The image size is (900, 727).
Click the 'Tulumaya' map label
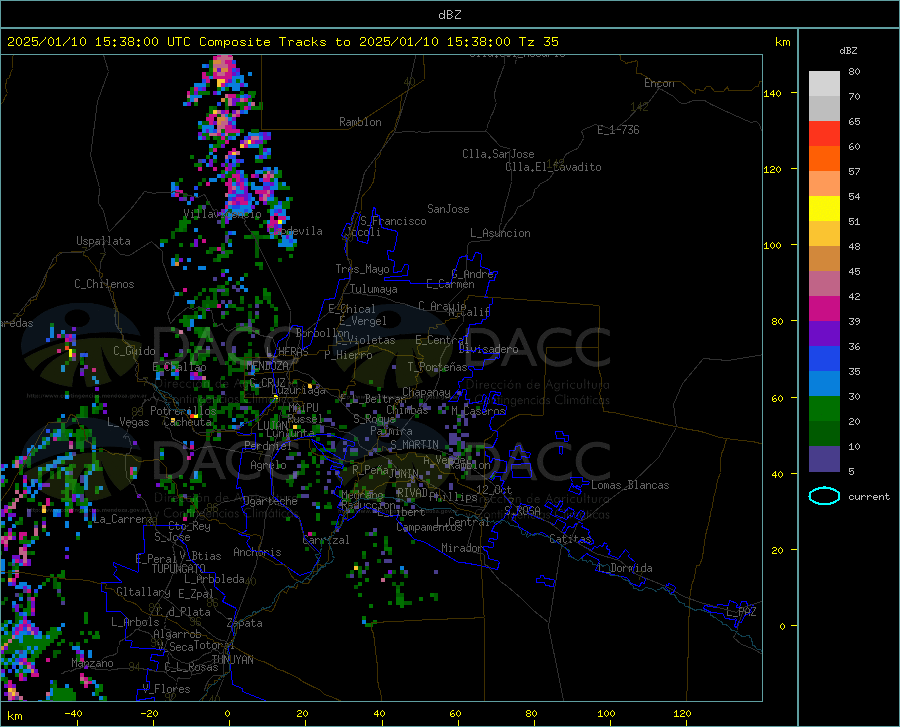(374, 290)
